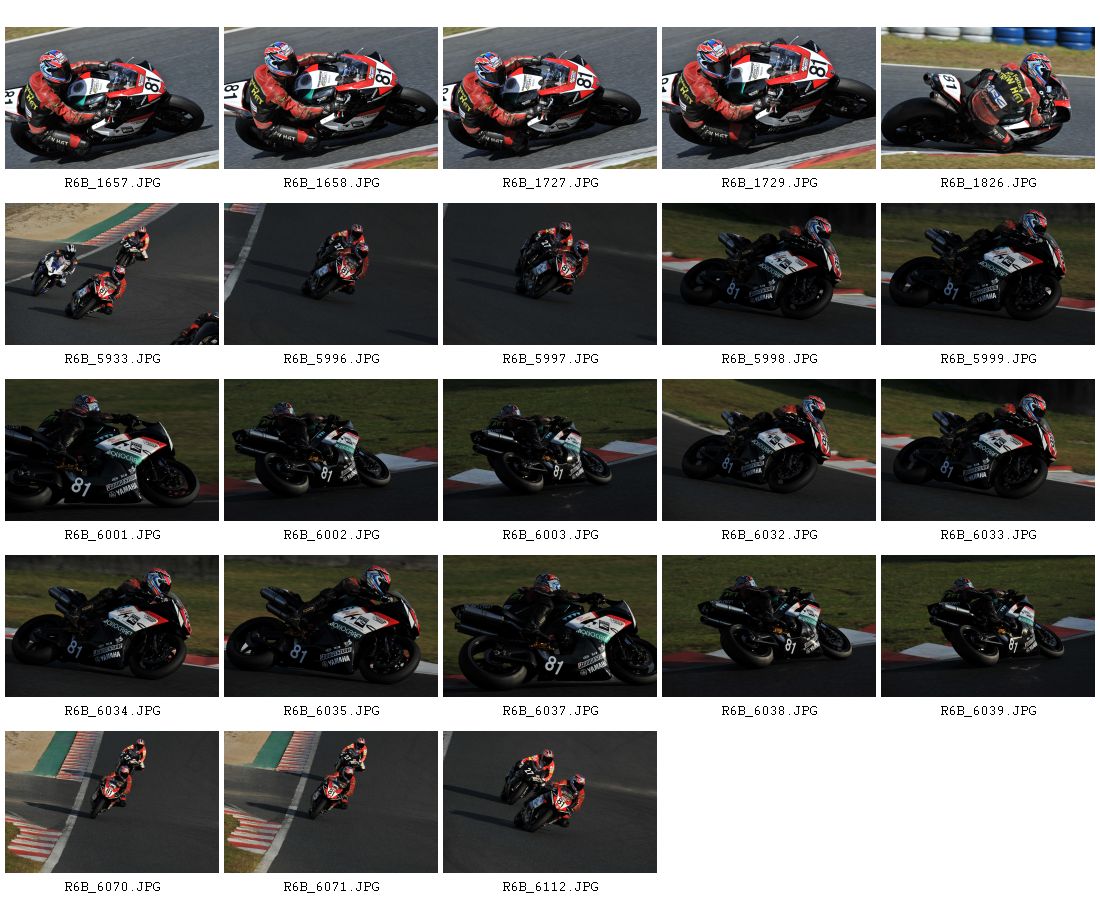
Task: Open R6B_5933.JPG showing three motorcycles
Action: 112,274
